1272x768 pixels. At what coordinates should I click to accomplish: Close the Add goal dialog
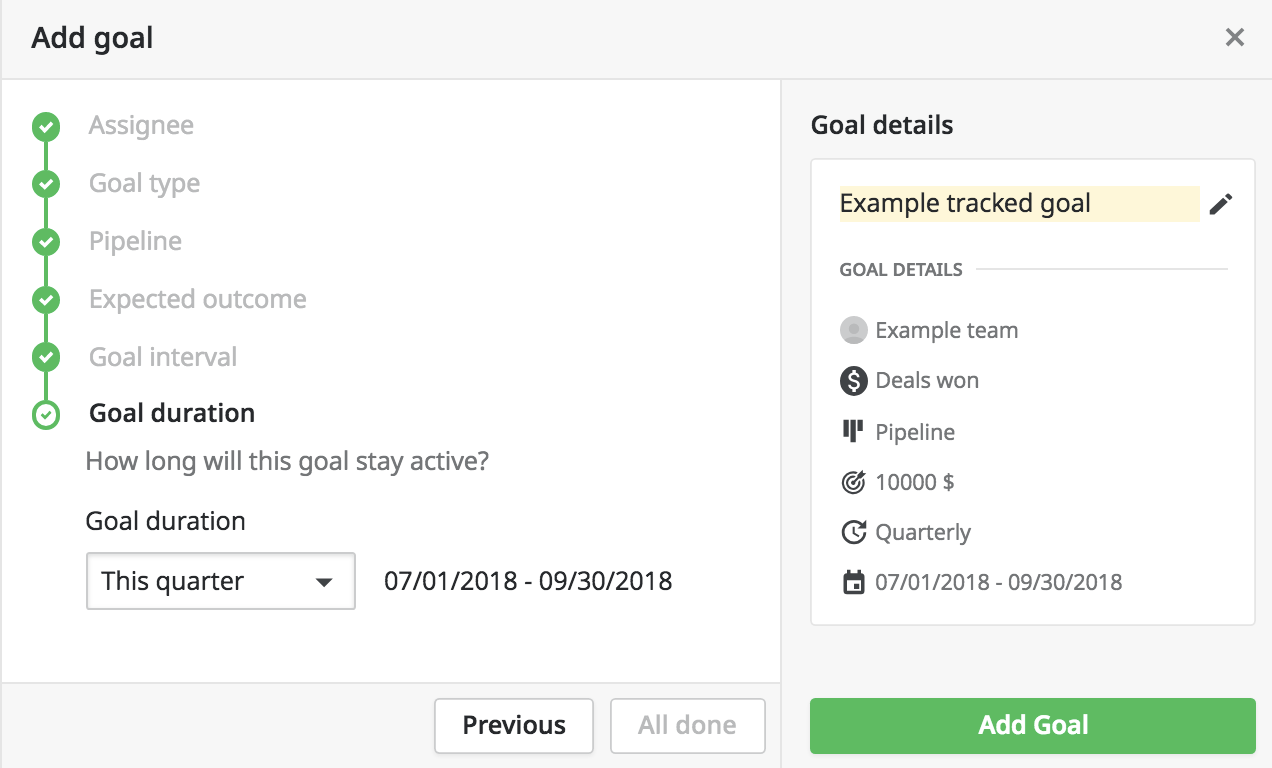tap(1235, 38)
